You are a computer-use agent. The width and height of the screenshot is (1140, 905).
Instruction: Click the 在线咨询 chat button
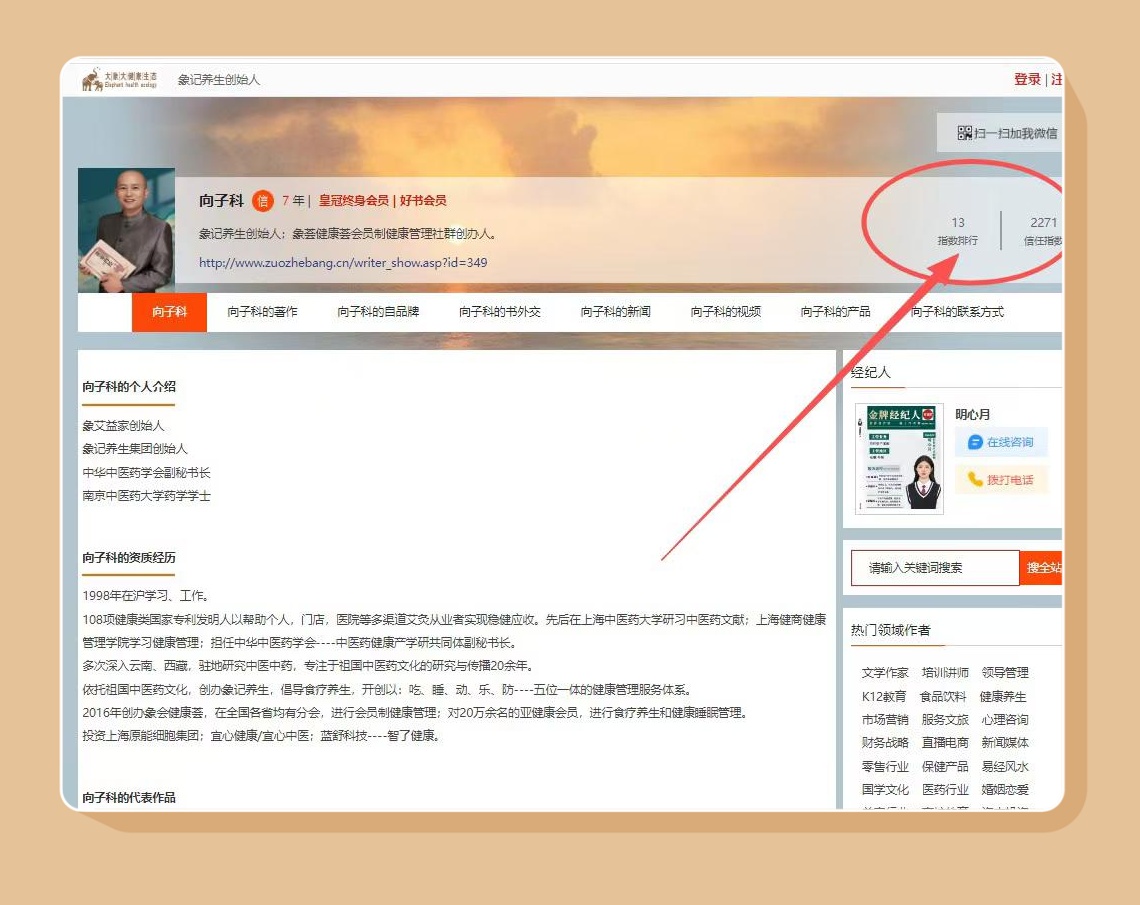[x=1000, y=442]
